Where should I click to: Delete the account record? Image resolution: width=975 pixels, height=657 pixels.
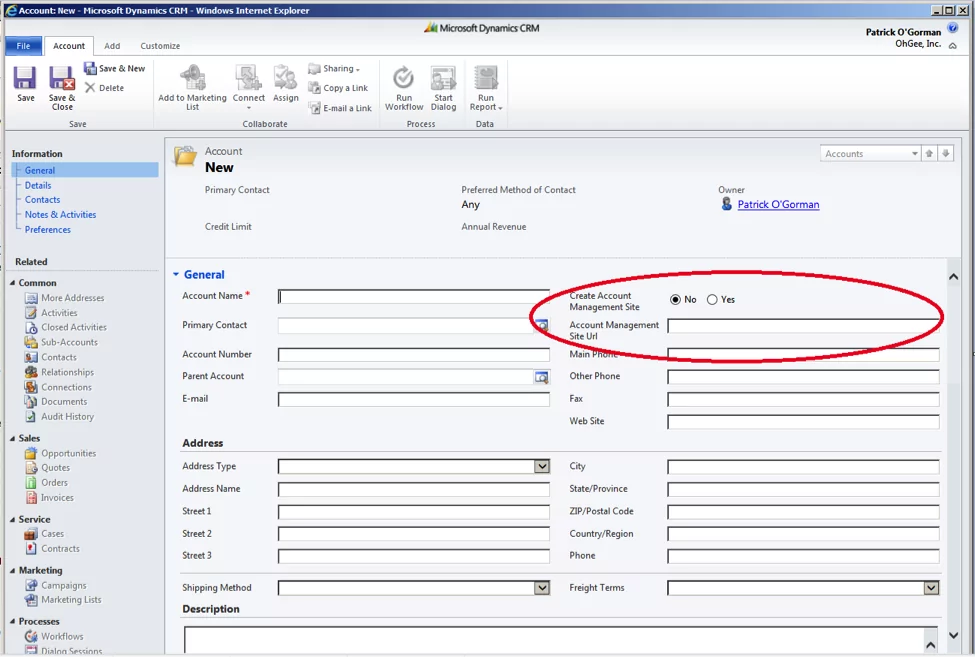(x=104, y=88)
